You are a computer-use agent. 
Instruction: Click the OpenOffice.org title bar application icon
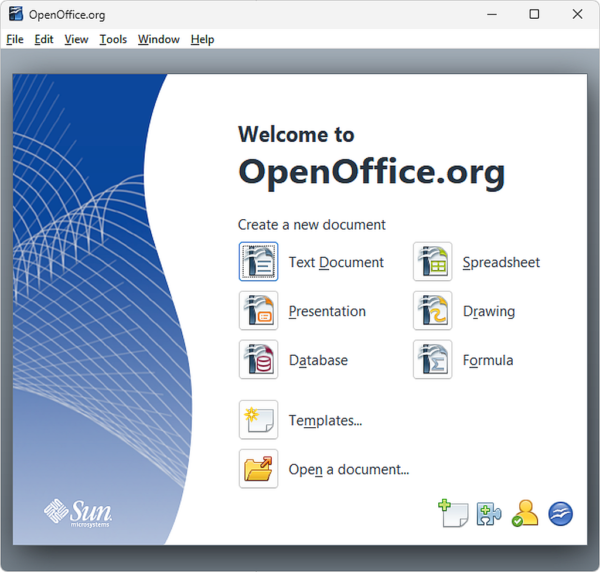tap(16, 14)
